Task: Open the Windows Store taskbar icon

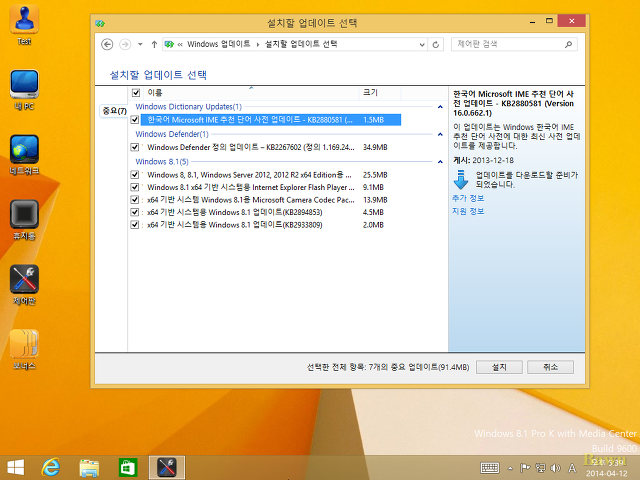Action: click(128, 468)
